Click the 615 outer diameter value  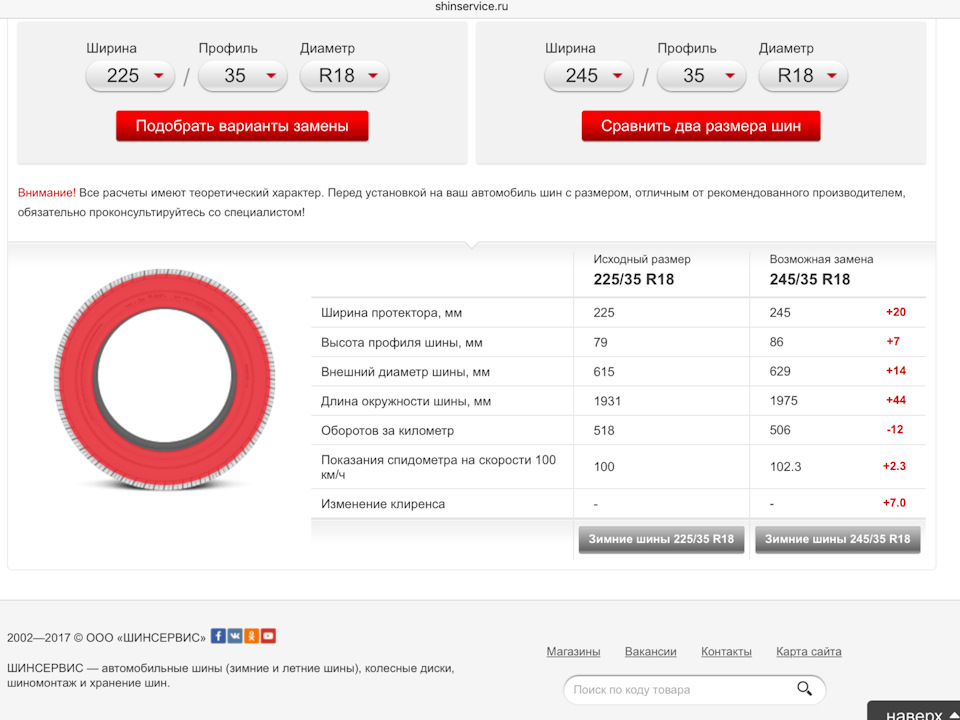604,372
